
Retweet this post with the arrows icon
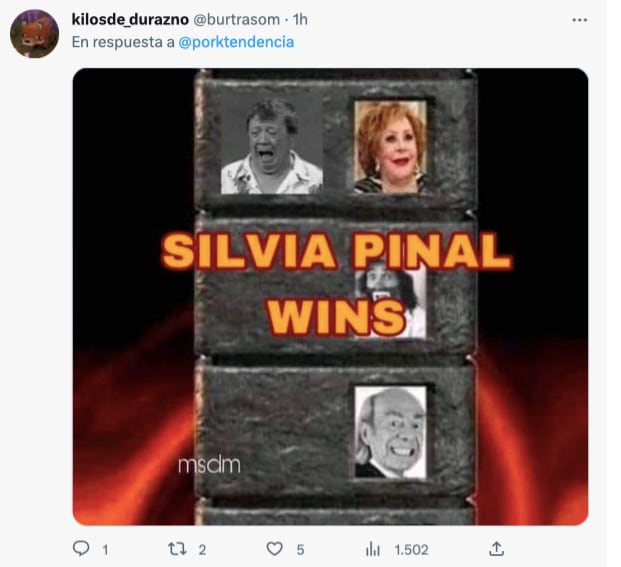pyautogui.click(x=177, y=549)
